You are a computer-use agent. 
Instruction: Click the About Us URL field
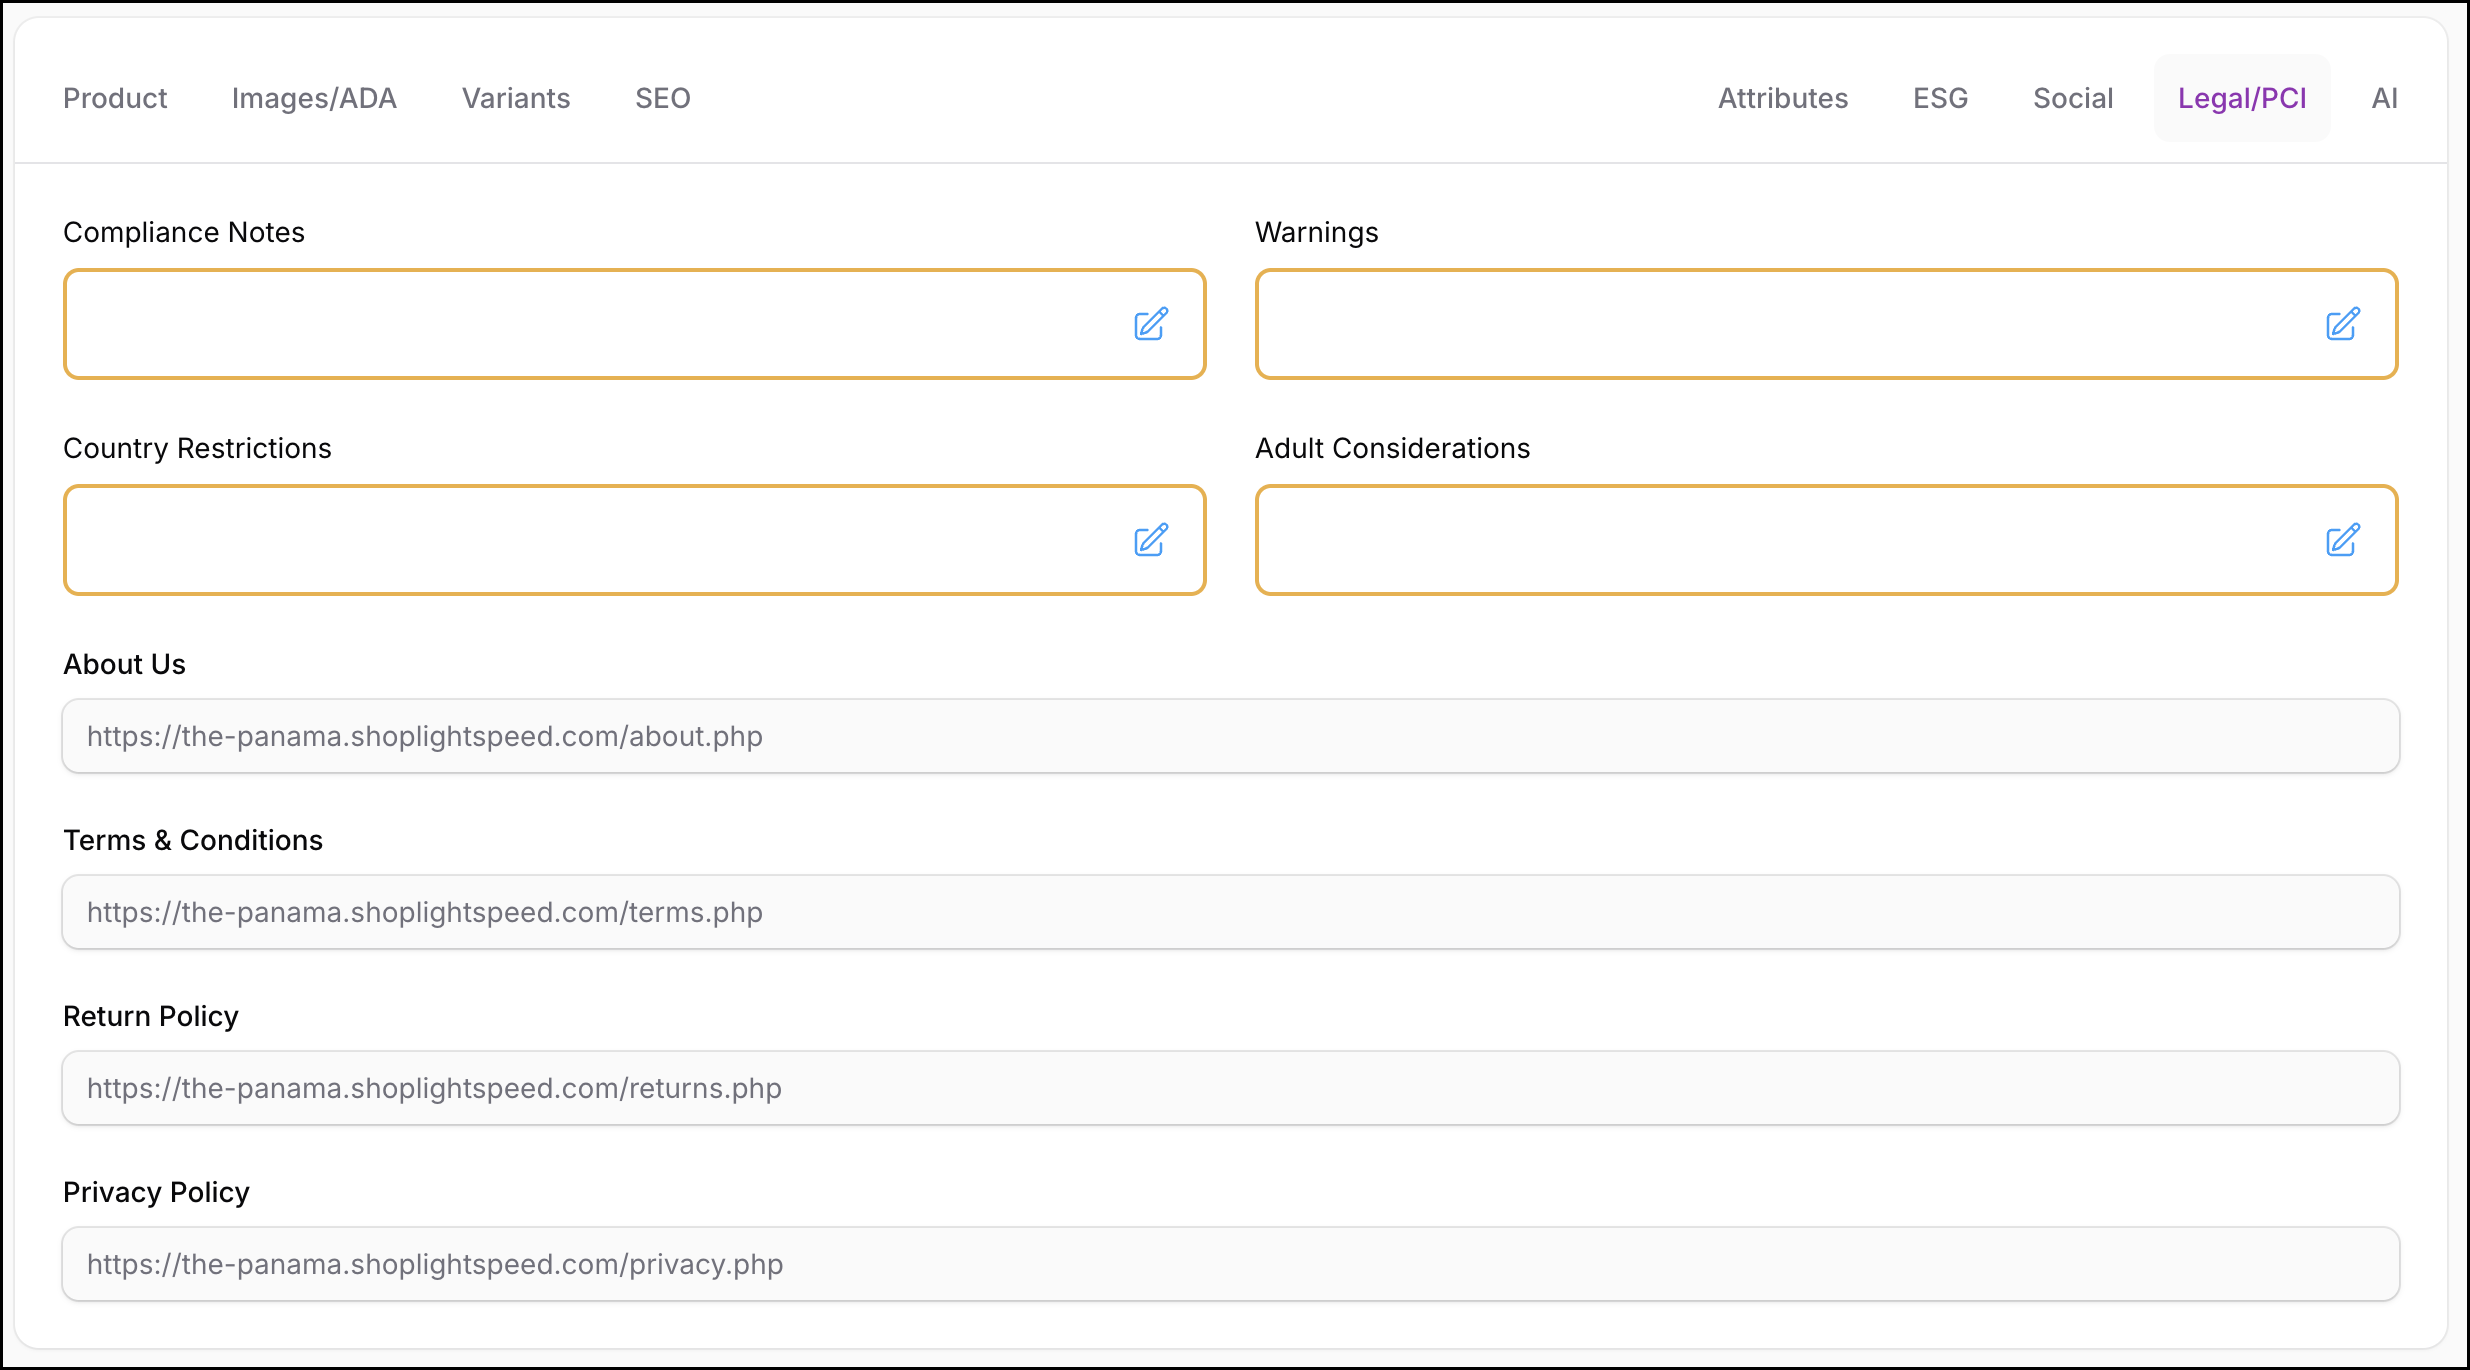1230,736
